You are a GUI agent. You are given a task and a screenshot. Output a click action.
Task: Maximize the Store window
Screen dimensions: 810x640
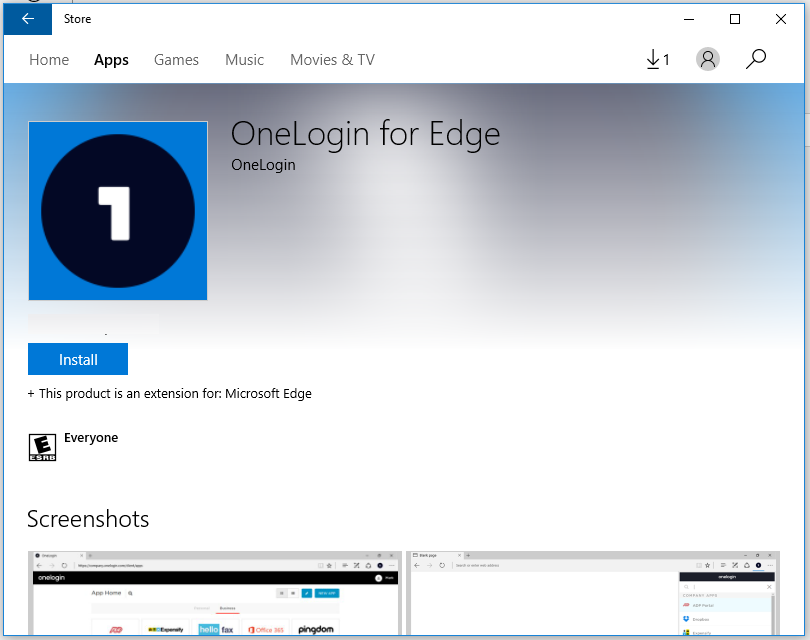(735, 19)
